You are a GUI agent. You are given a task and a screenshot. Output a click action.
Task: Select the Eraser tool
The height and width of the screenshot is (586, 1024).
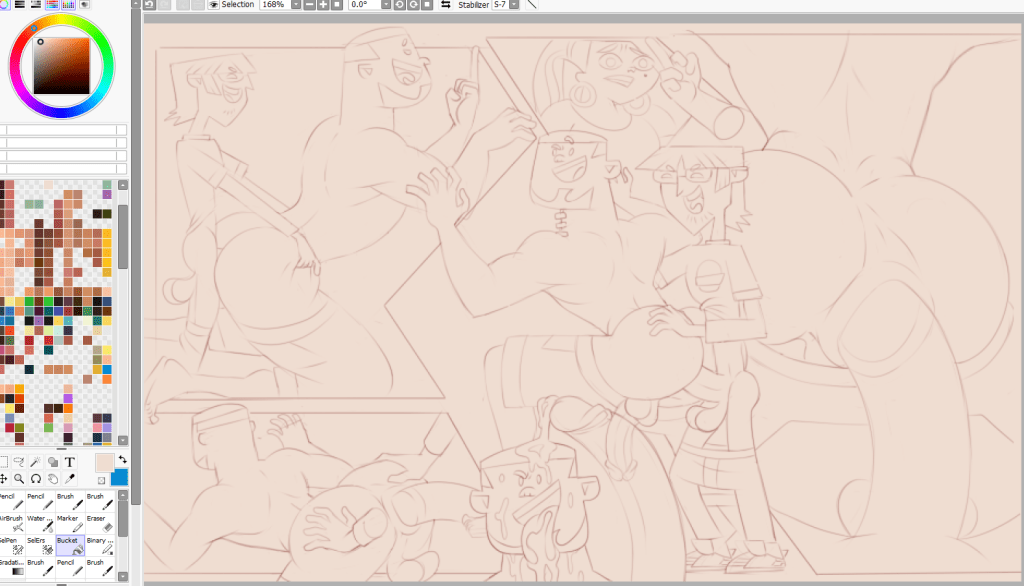[x=97, y=524]
